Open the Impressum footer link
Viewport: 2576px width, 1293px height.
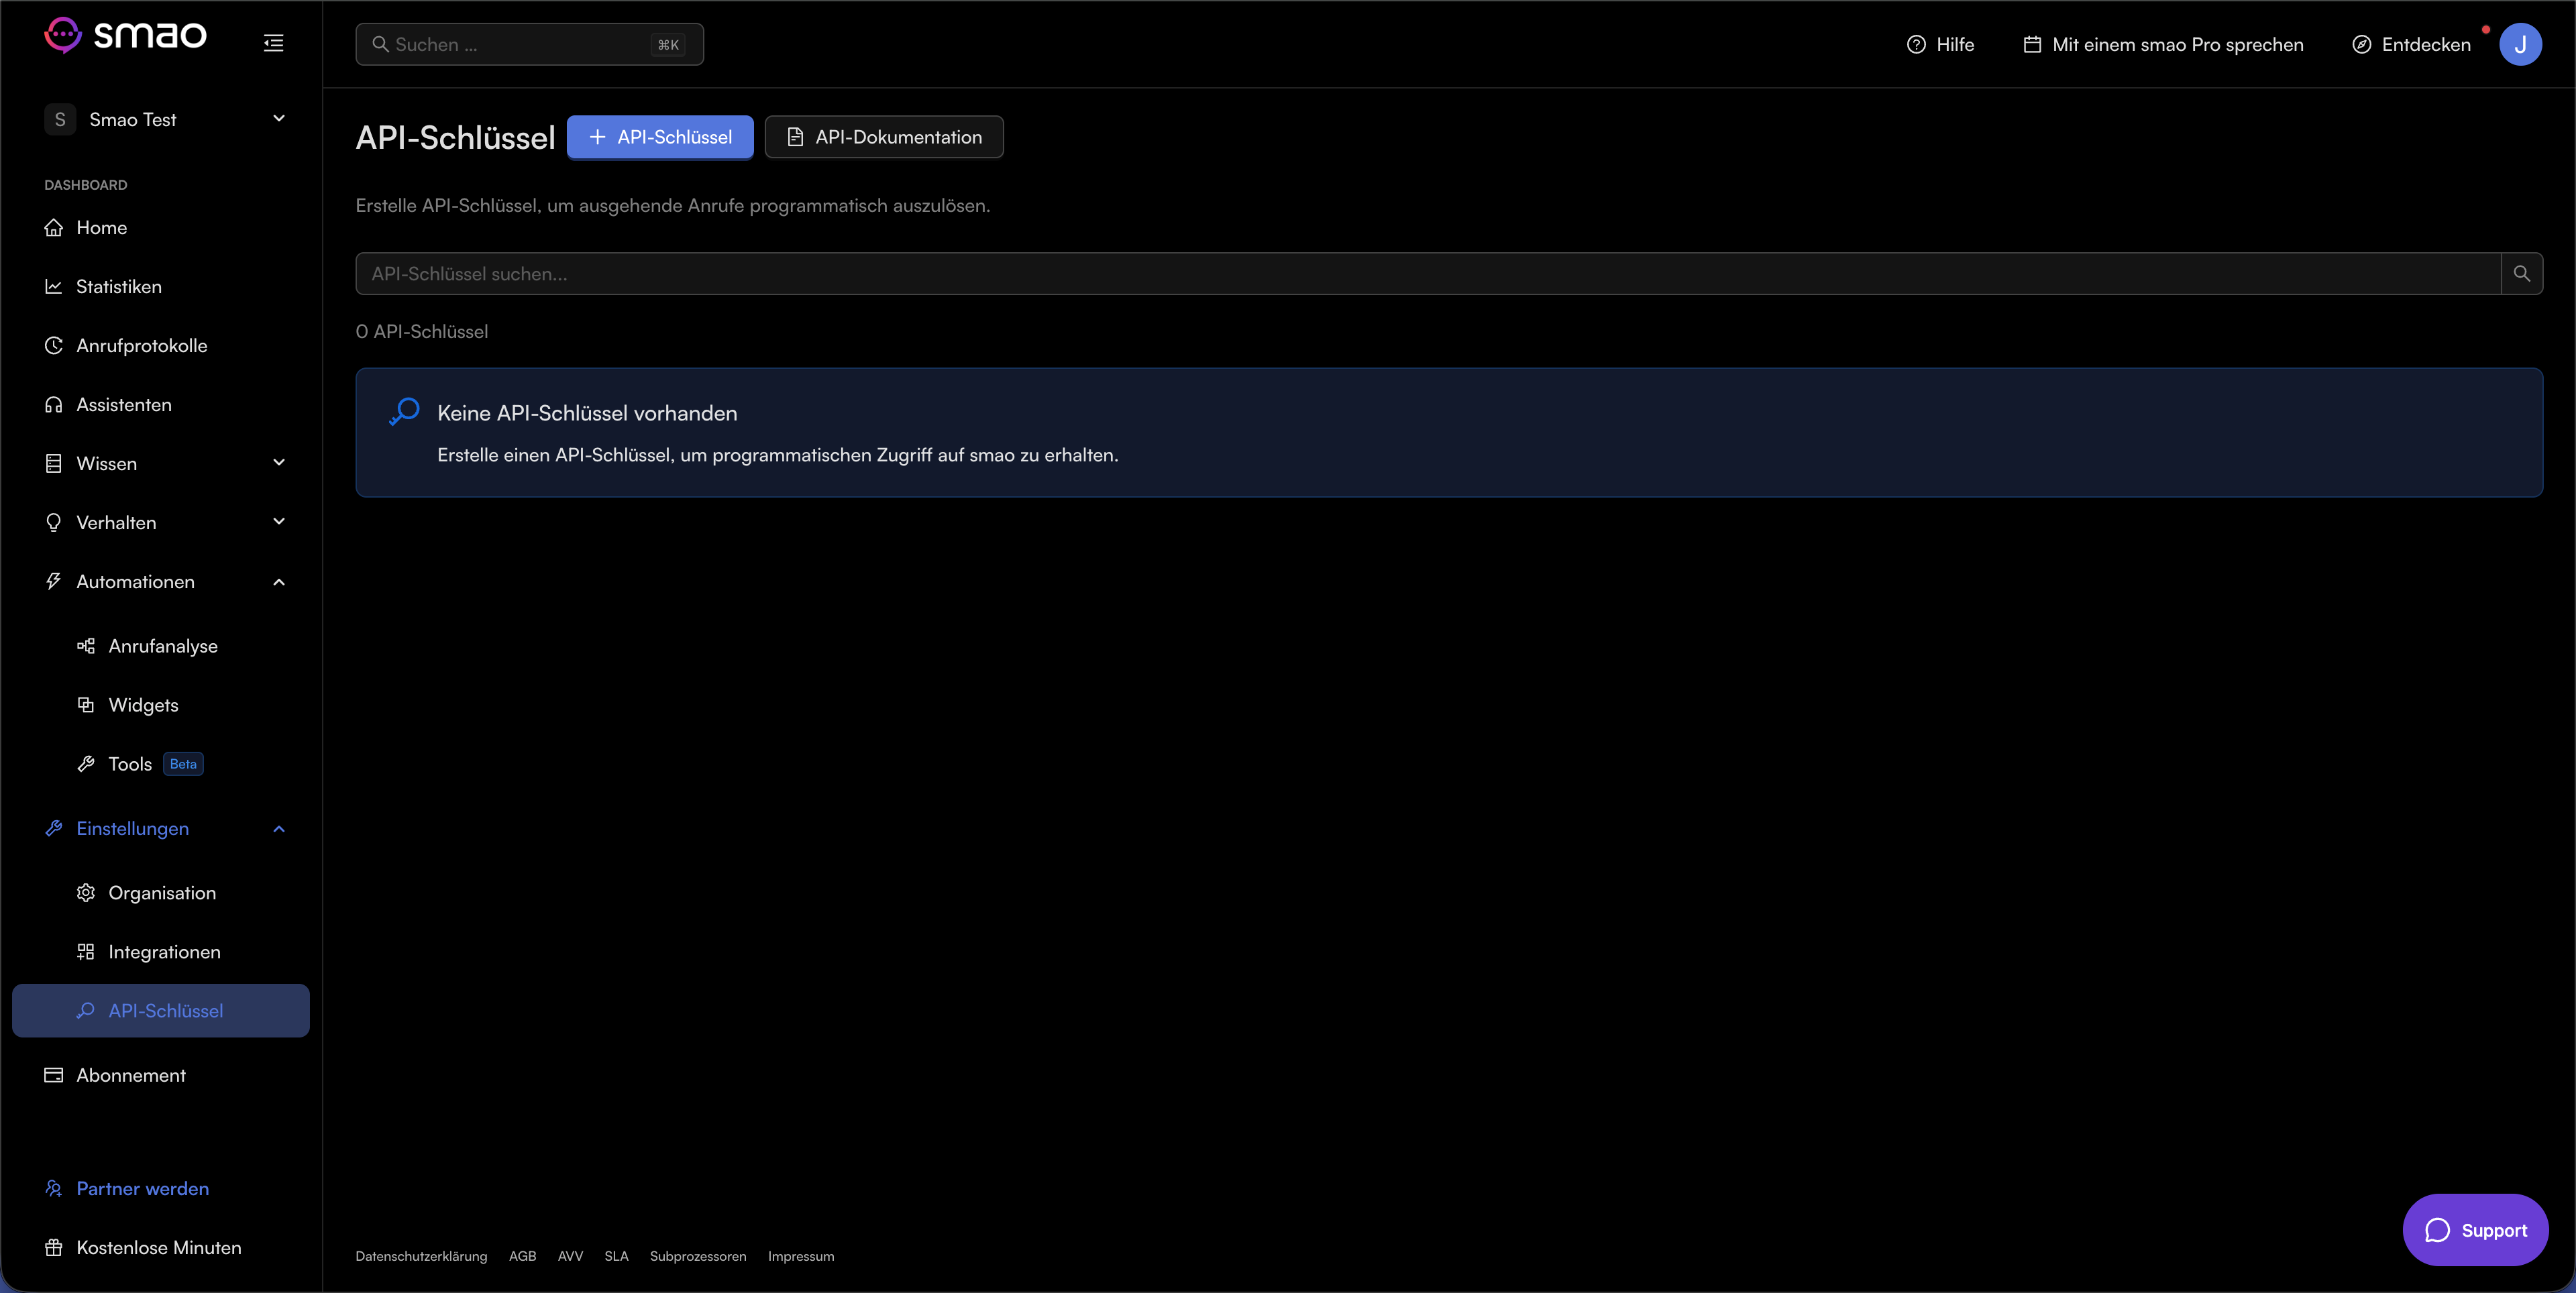801,1257
